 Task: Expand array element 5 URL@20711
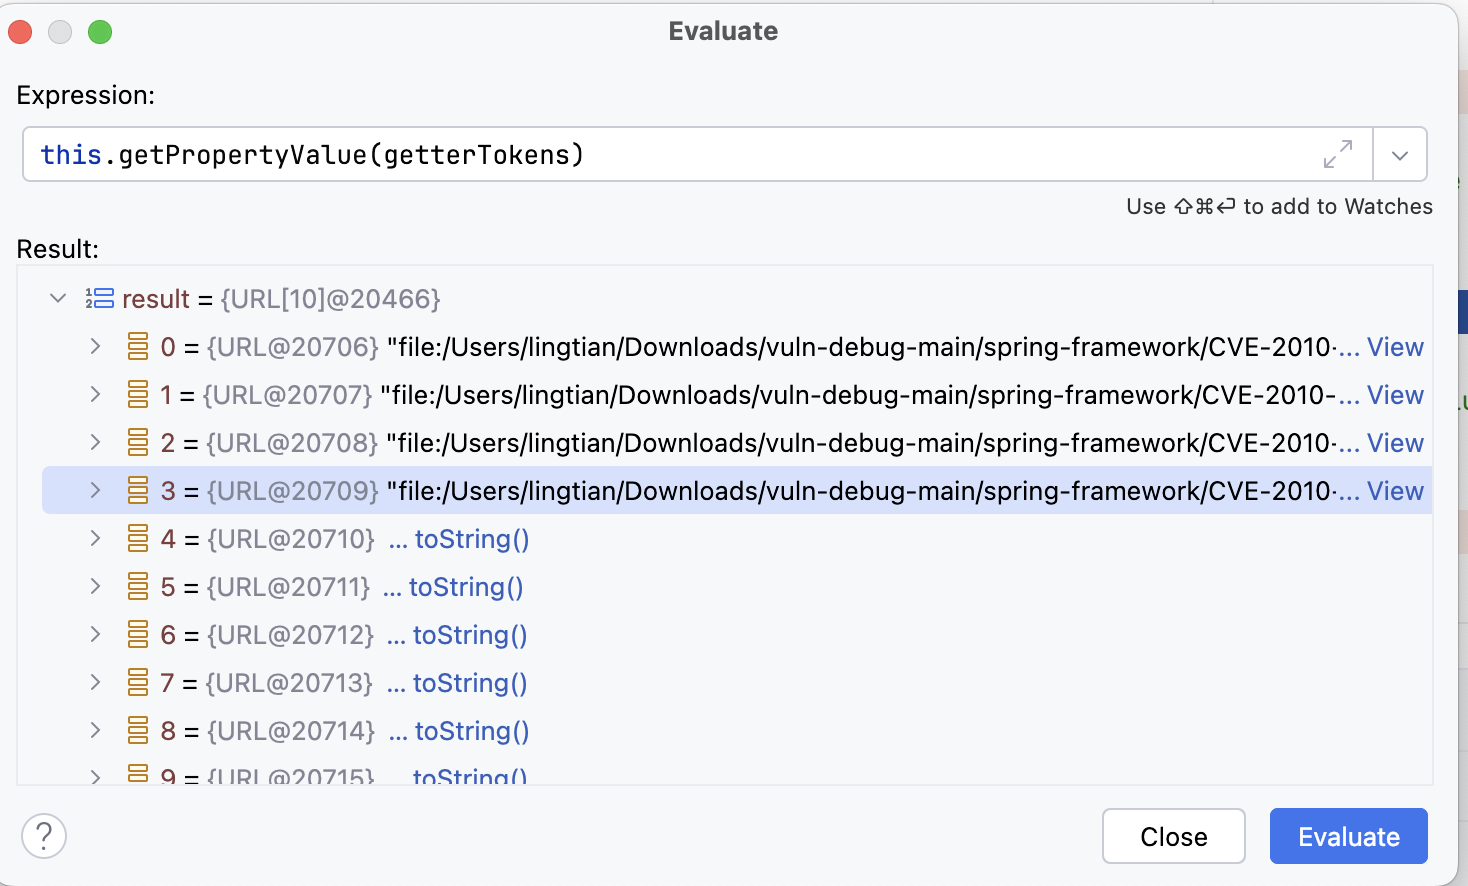tap(95, 586)
